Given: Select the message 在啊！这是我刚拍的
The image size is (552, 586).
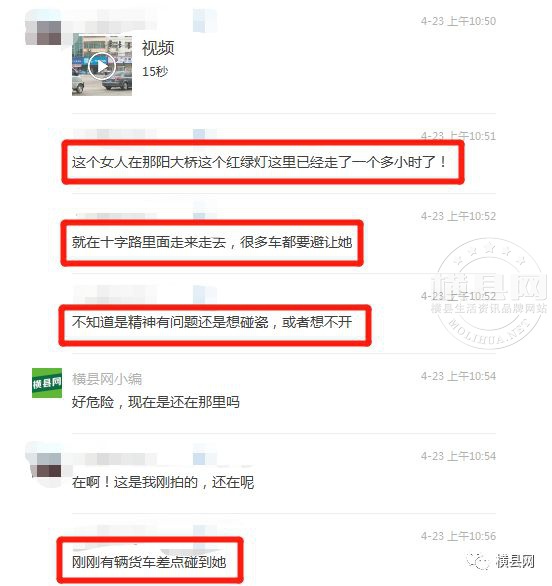Looking at the screenshot, I should [163, 482].
